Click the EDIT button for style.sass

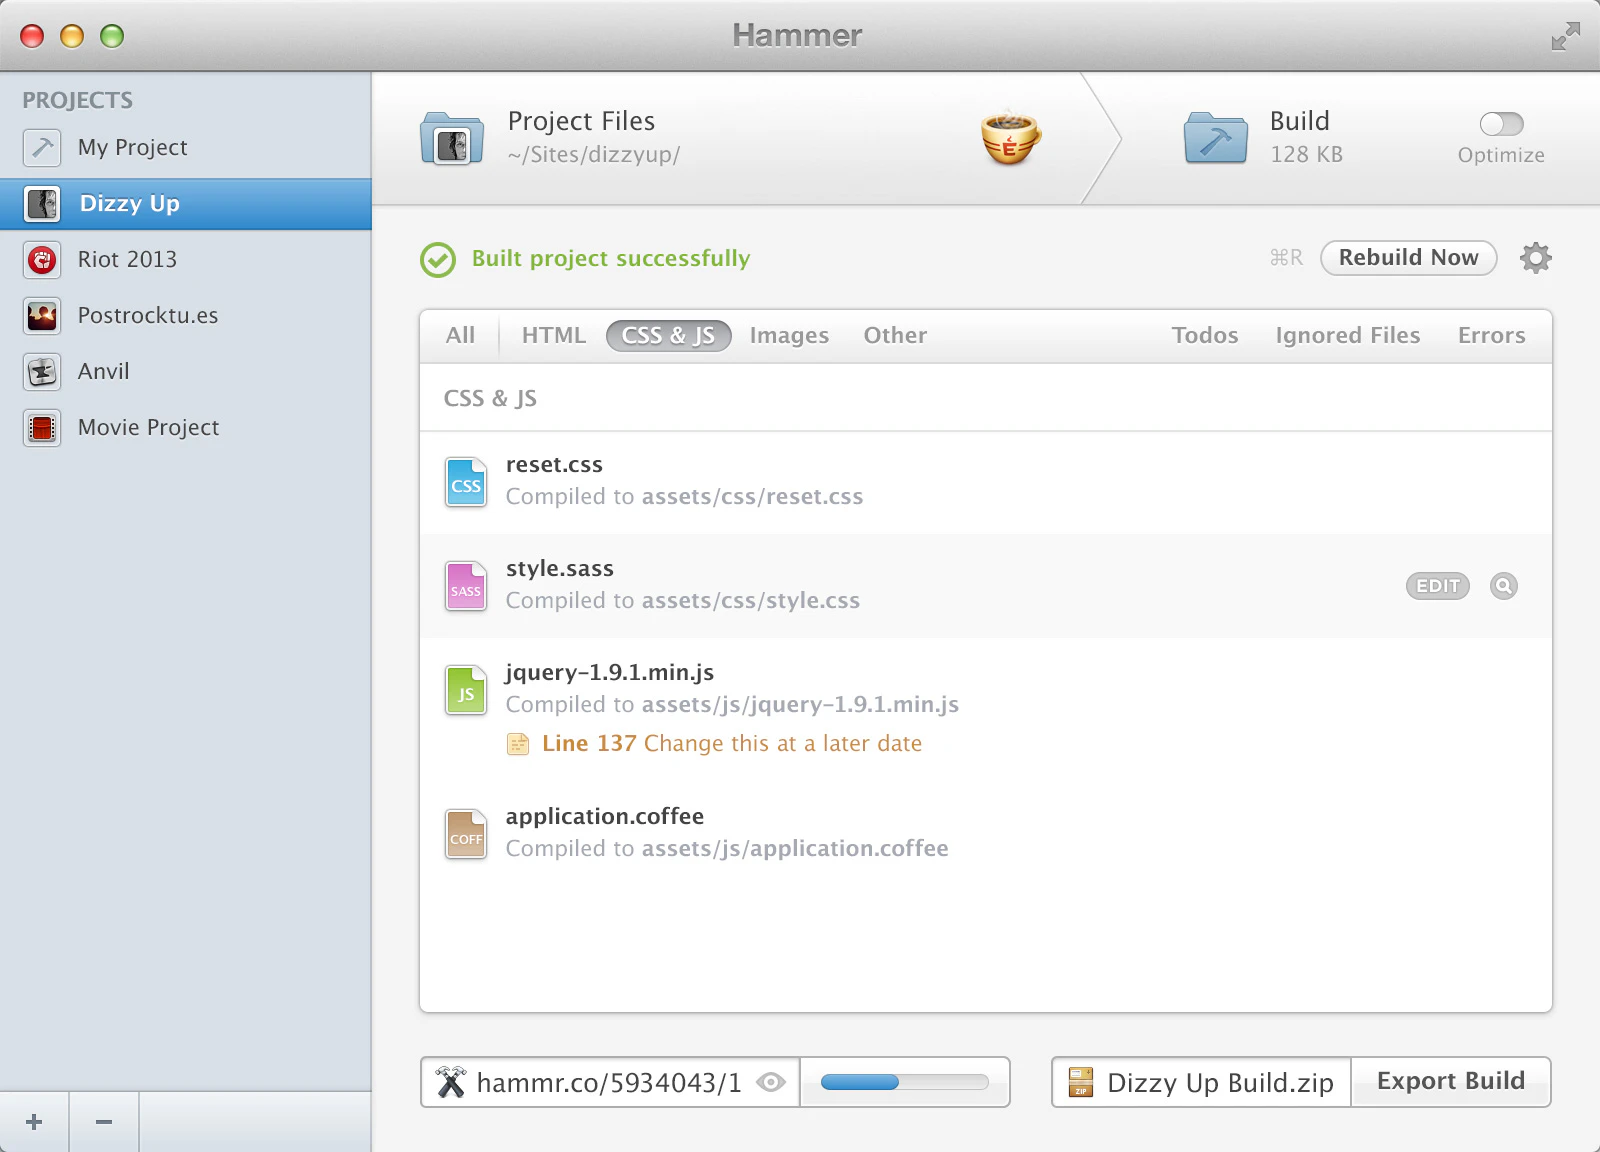pyautogui.click(x=1438, y=586)
